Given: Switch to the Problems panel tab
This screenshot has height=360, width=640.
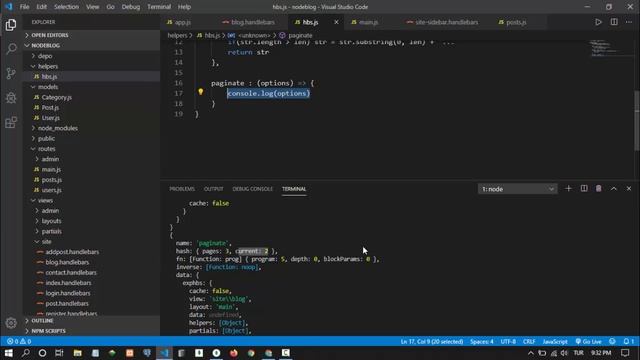Looking at the screenshot, I should [182, 189].
